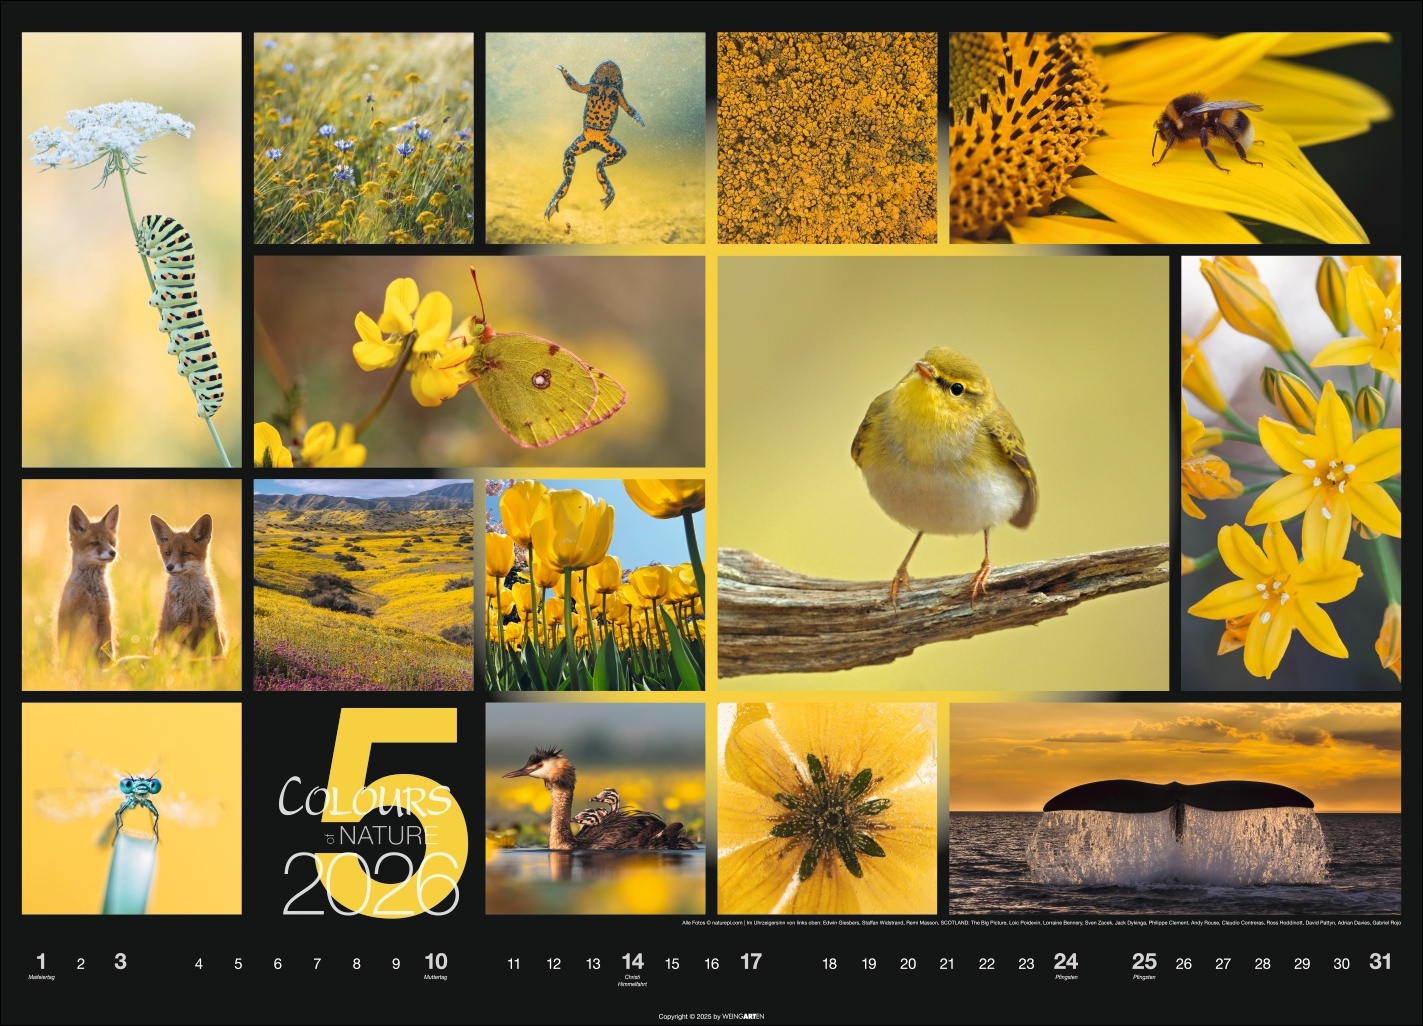Choose day 13 in the date row

593,964
